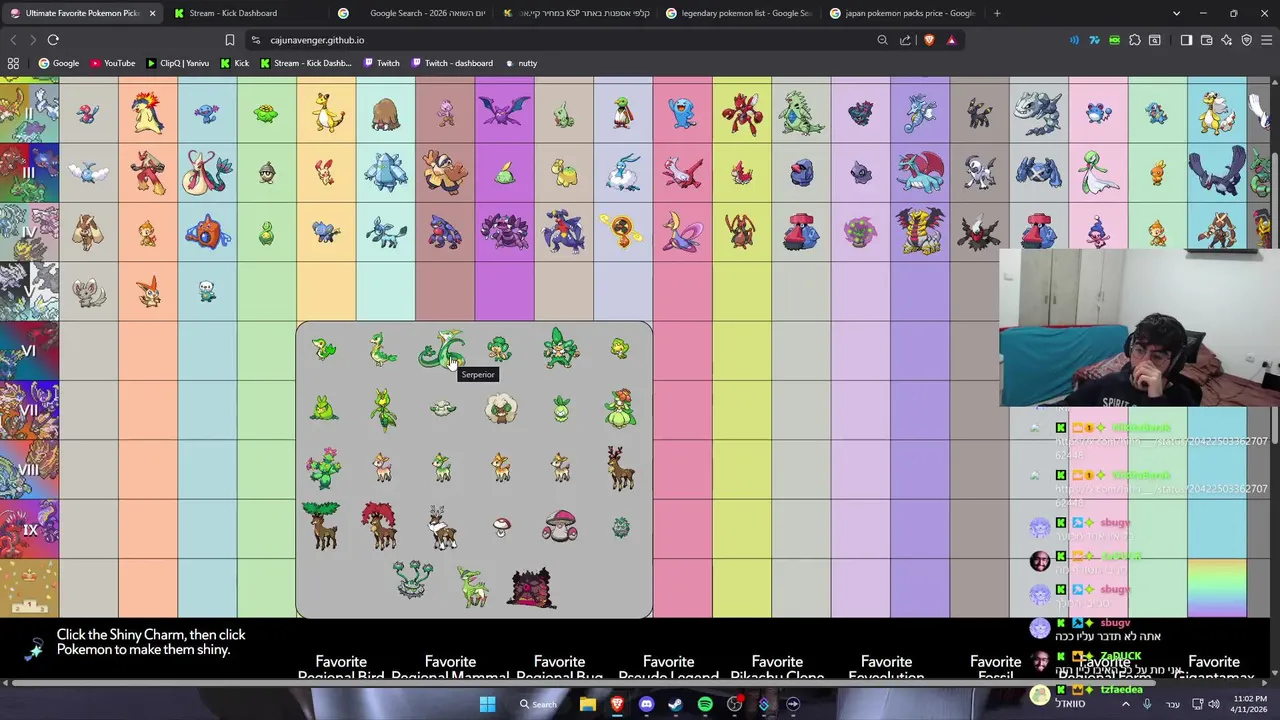
Task: Open Steam from the taskbar
Action: coord(675,704)
